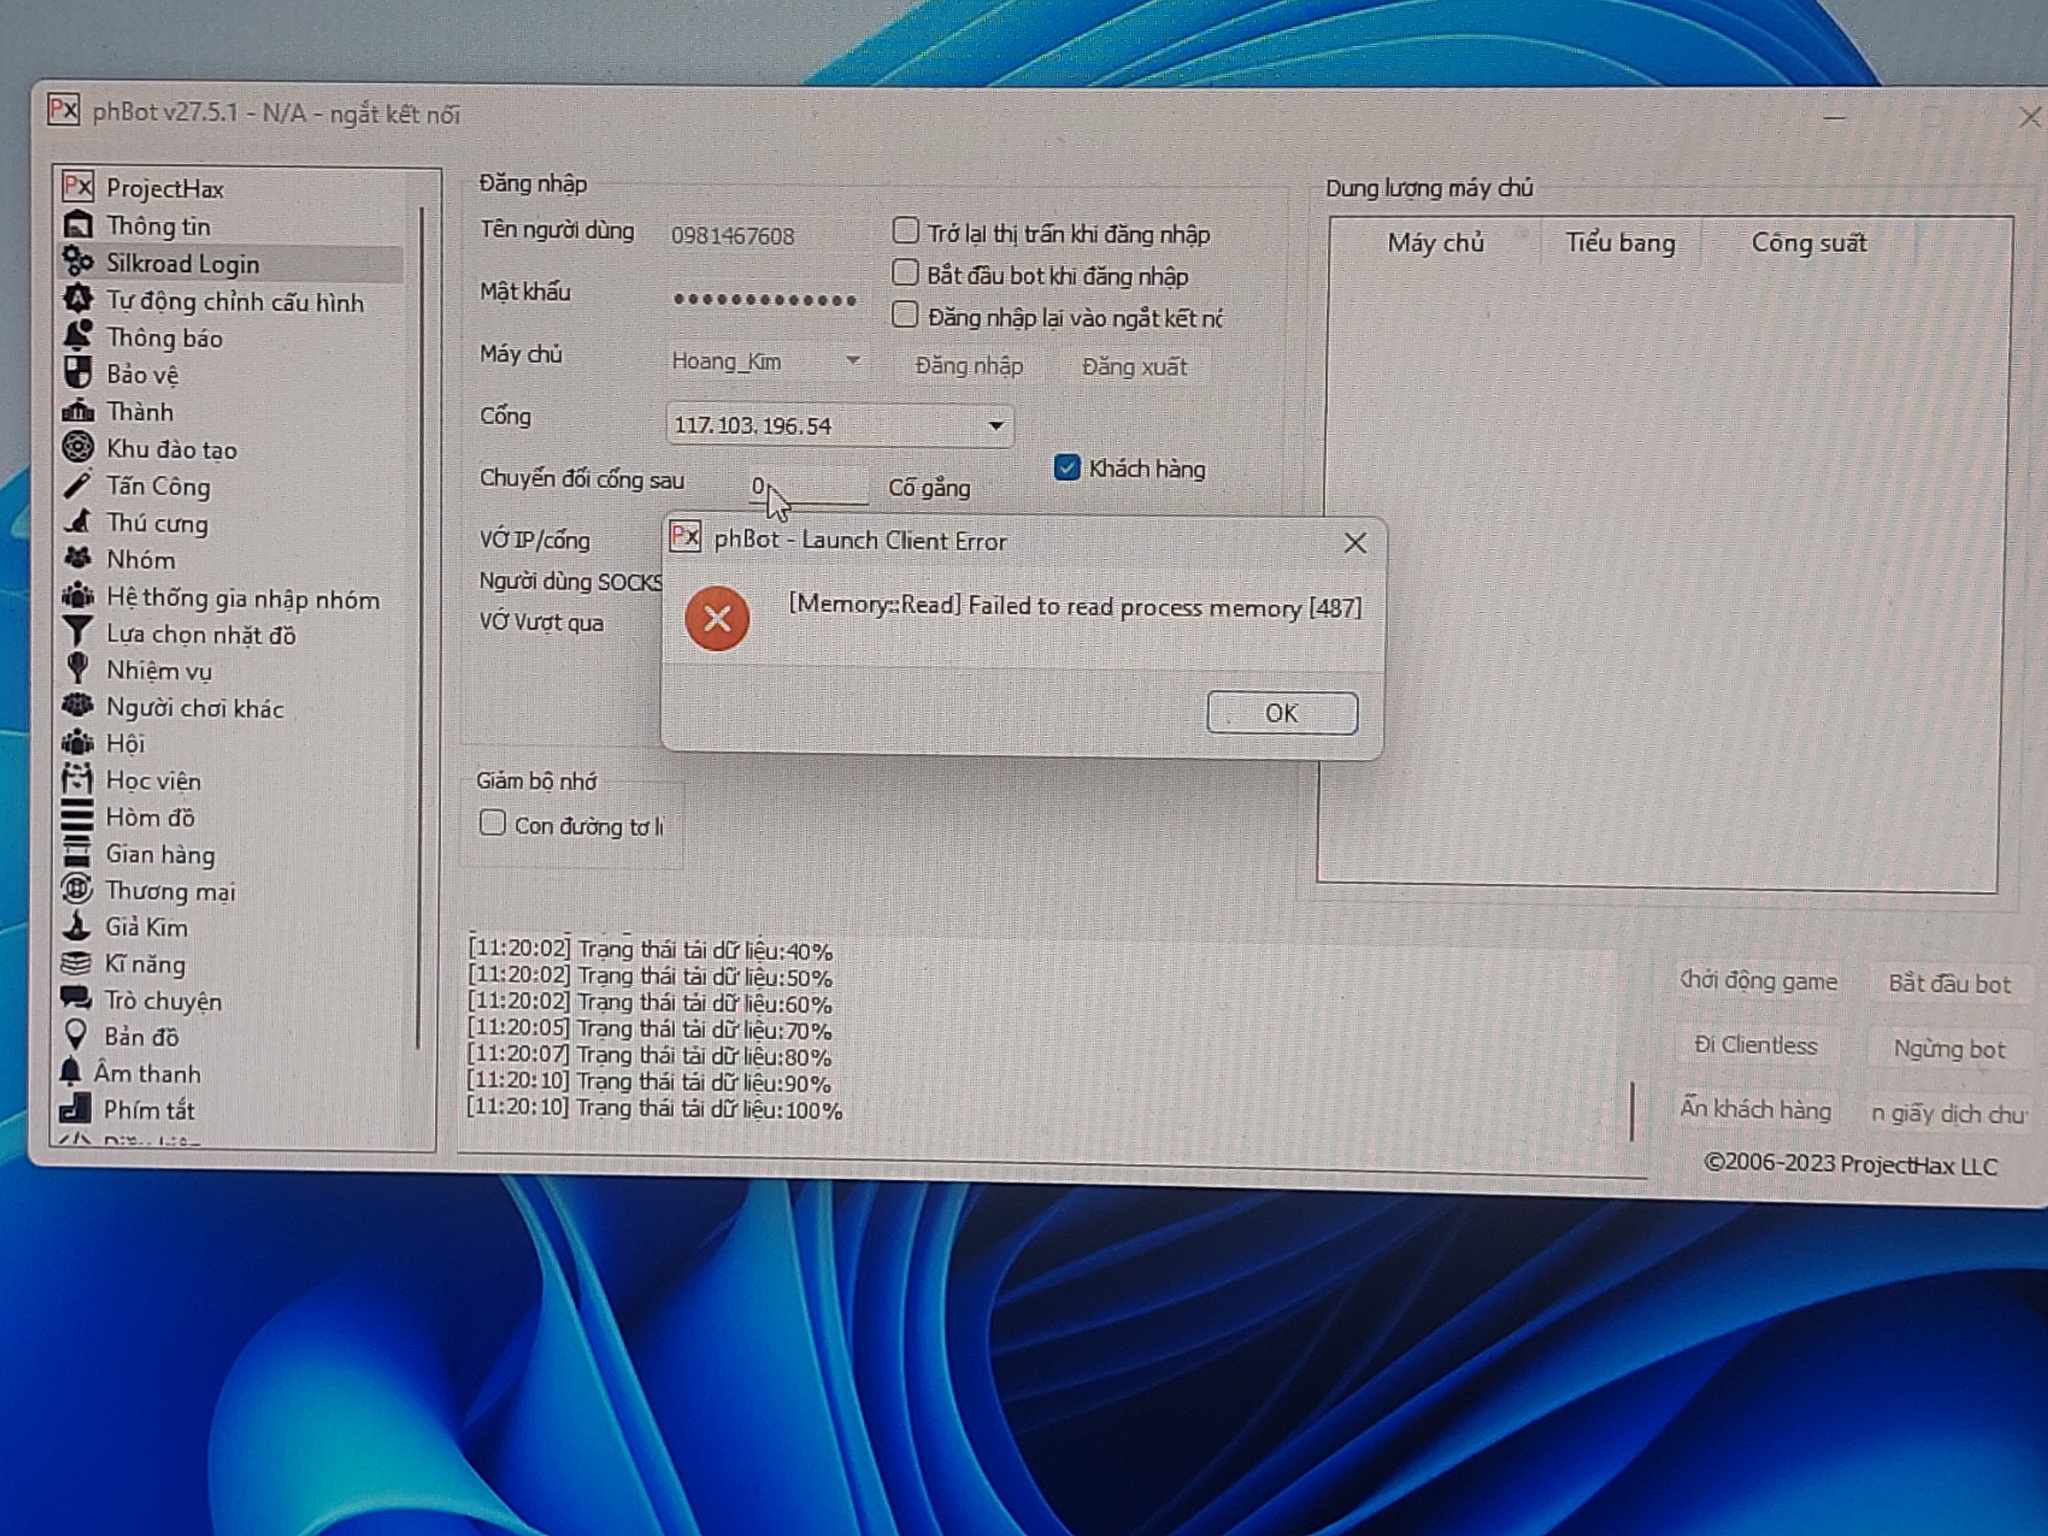The height and width of the screenshot is (1536, 2048).
Task: Toggle Con đường tơ lụa memory checkbox
Action: point(492,823)
